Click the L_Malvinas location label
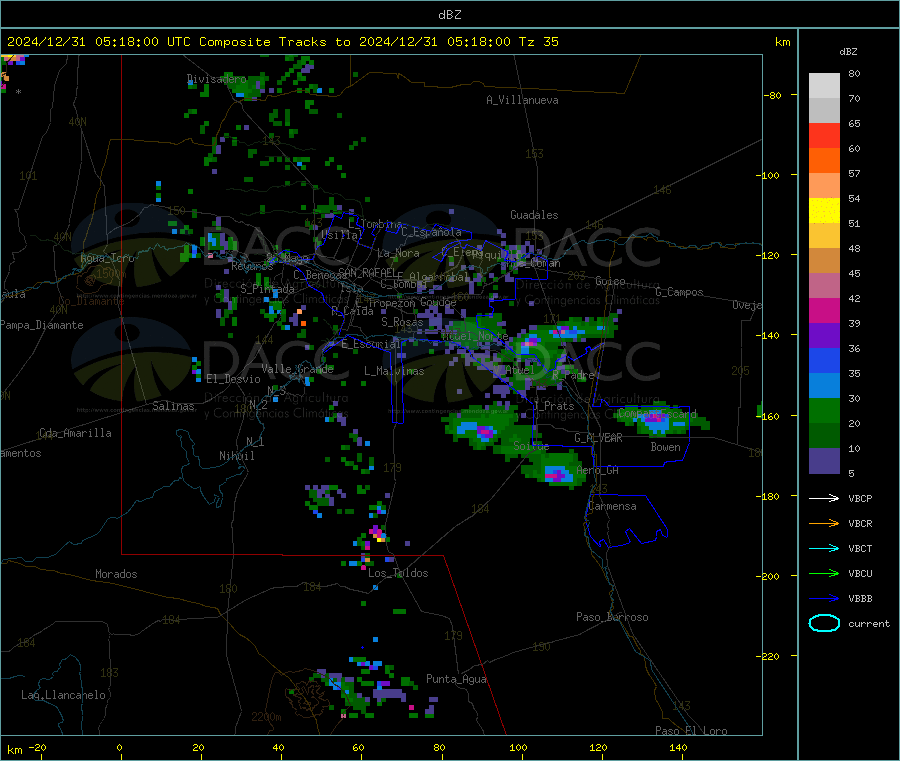The width and height of the screenshot is (900, 761). (394, 371)
